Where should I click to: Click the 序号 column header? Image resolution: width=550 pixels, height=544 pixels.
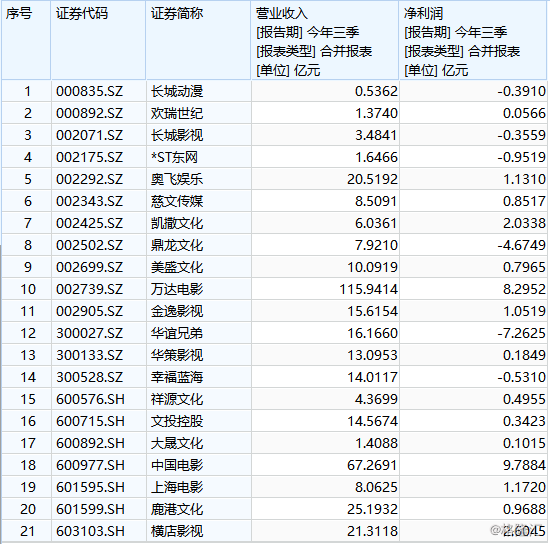26,40
